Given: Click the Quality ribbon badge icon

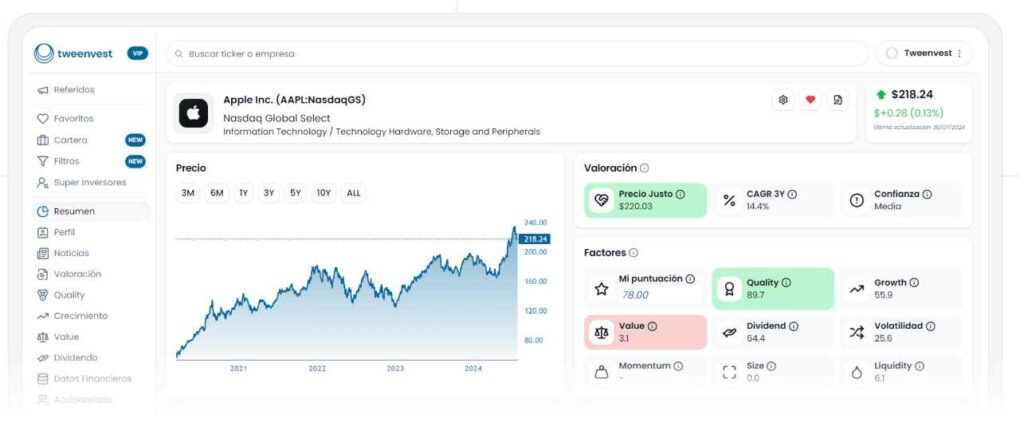Looking at the screenshot, I should pos(729,288).
